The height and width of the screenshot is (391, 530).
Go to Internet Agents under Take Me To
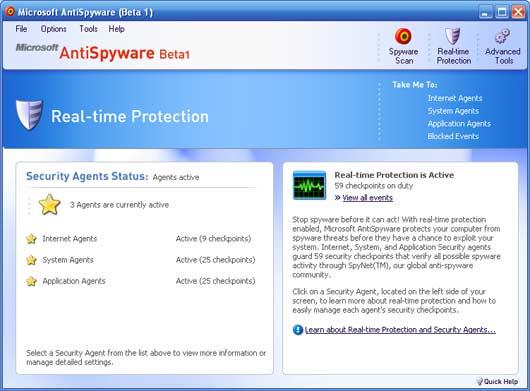[455, 98]
